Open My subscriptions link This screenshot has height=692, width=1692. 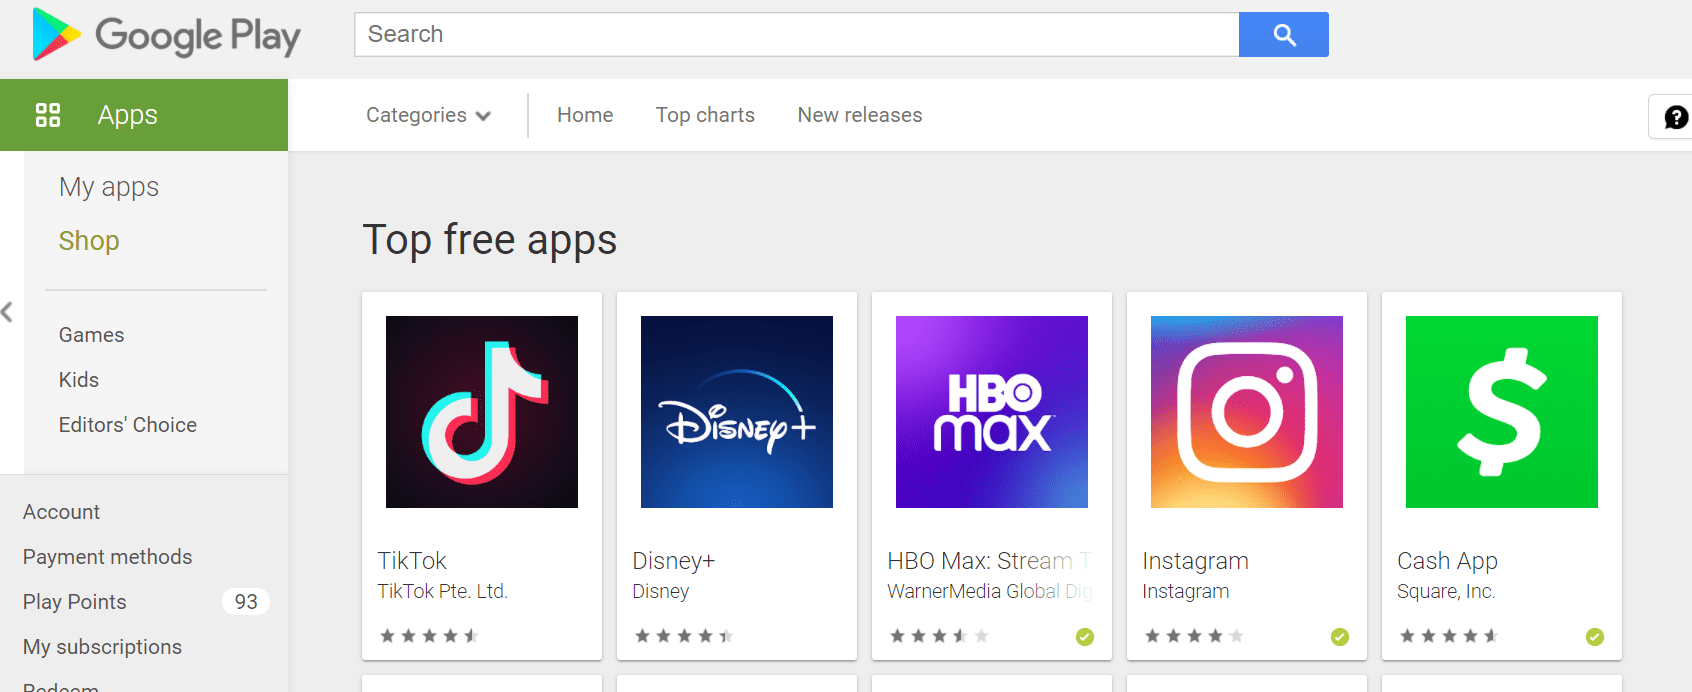click(x=102, y=647)
